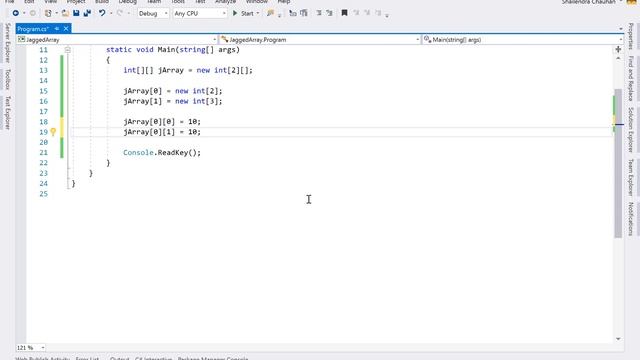
Task: Open the Notifications side tab
Action: [x=631, y=219]
